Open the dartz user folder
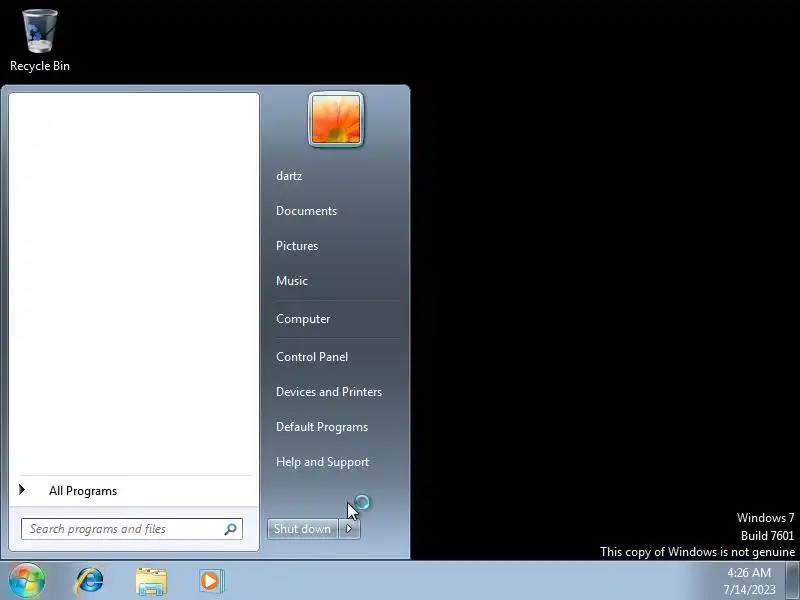The image size is (800, 600). pos(289,176)
